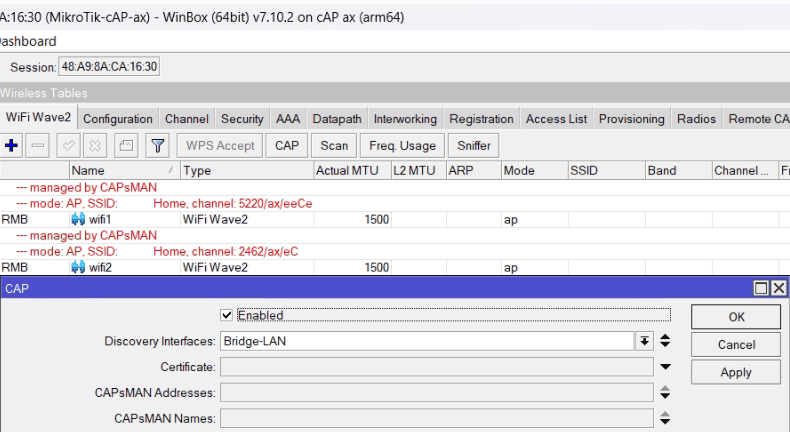Image resolution: width=790 pixels, height=432 pixels.
Task: Open the Interworking tab
Action: 405,119
